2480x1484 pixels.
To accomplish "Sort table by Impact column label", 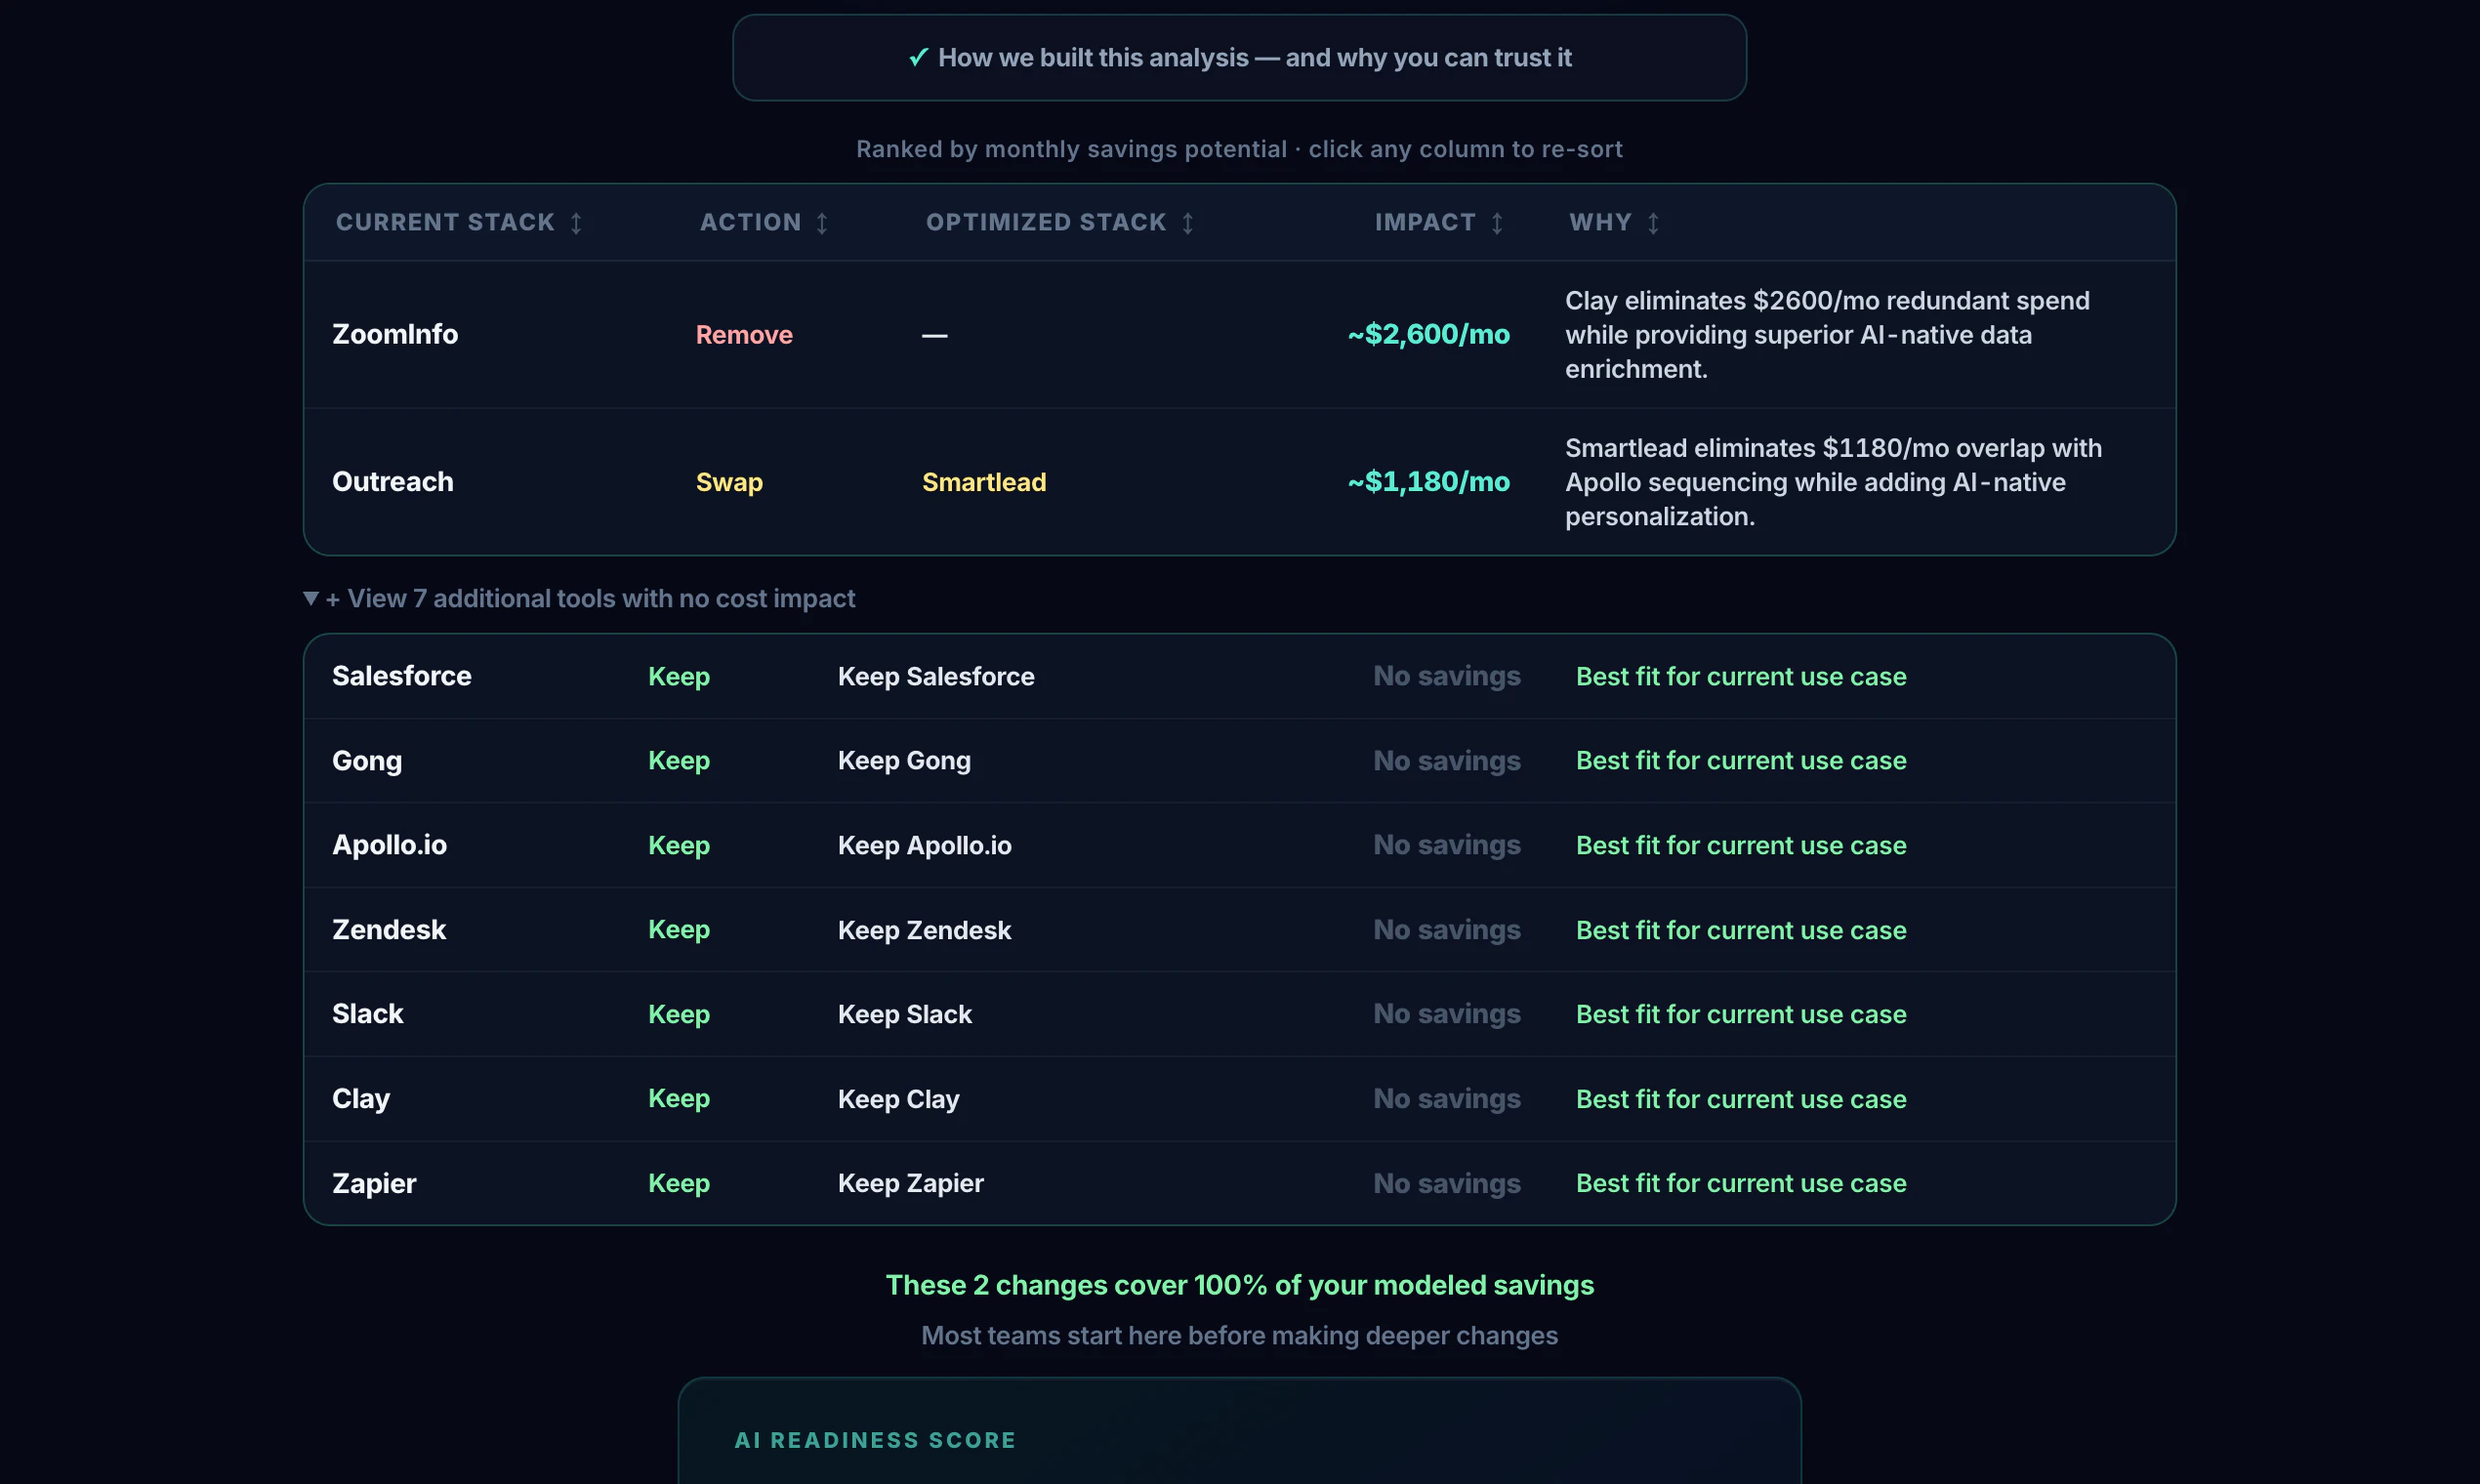I will pyautogui.click(x=1425, y=222).
